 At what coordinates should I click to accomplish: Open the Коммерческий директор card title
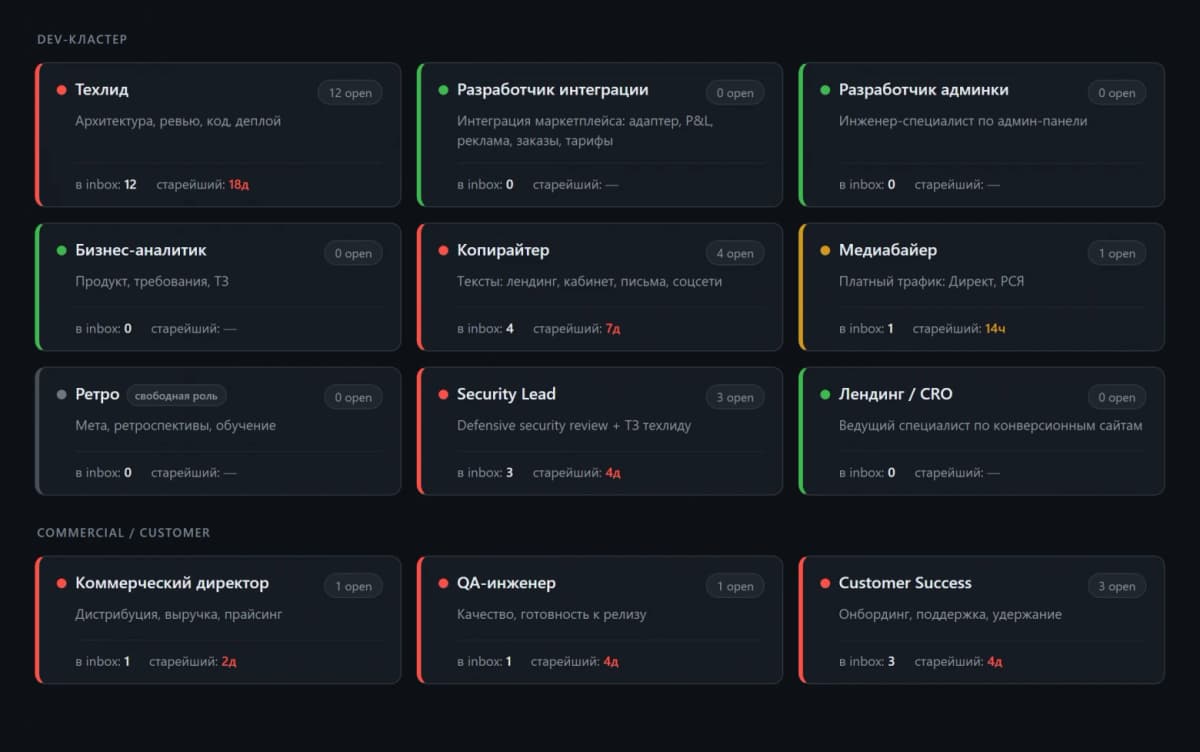tap(172, 583)
